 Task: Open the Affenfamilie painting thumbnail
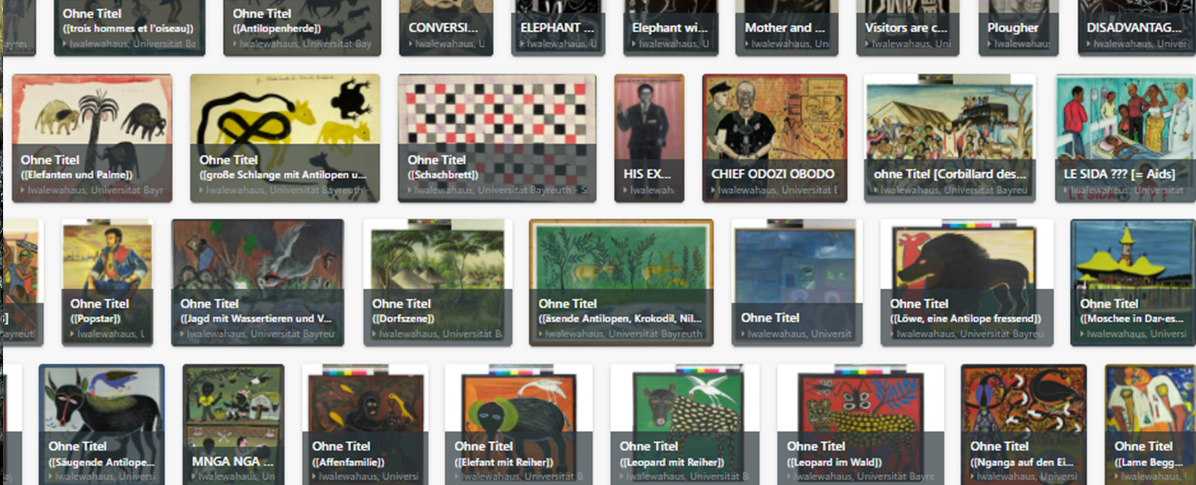[x=365, y=424]
